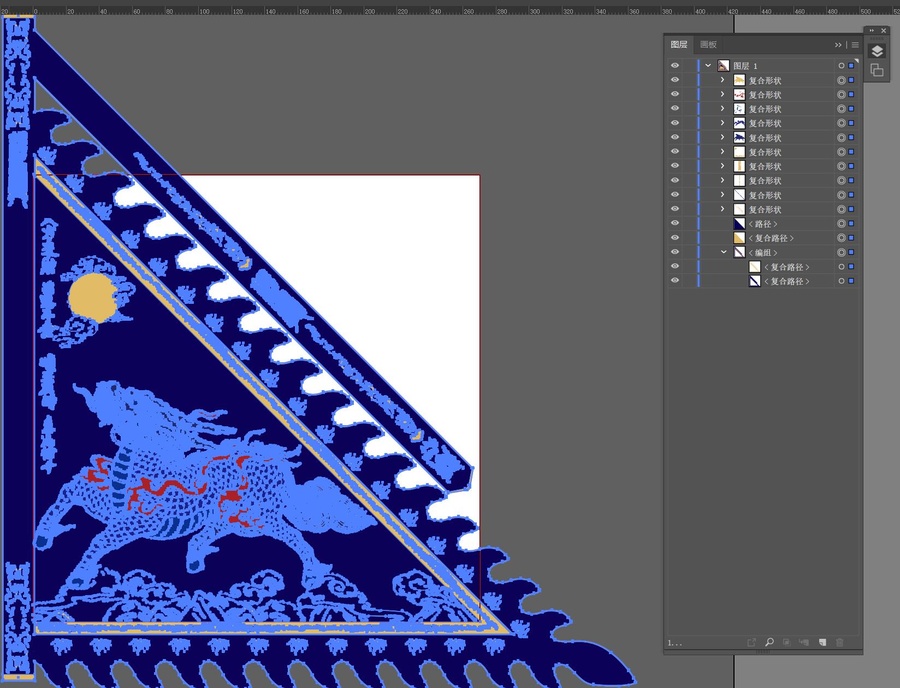Viewport: 900px width, 688px height.
Task: Click the thumbnail of the <编组> row
Action: [739, 252]
